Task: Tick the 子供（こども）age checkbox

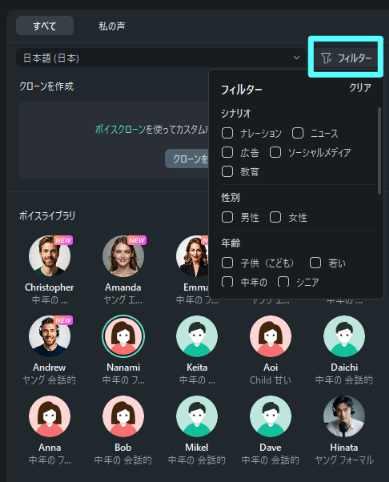Action: (227, 263)
